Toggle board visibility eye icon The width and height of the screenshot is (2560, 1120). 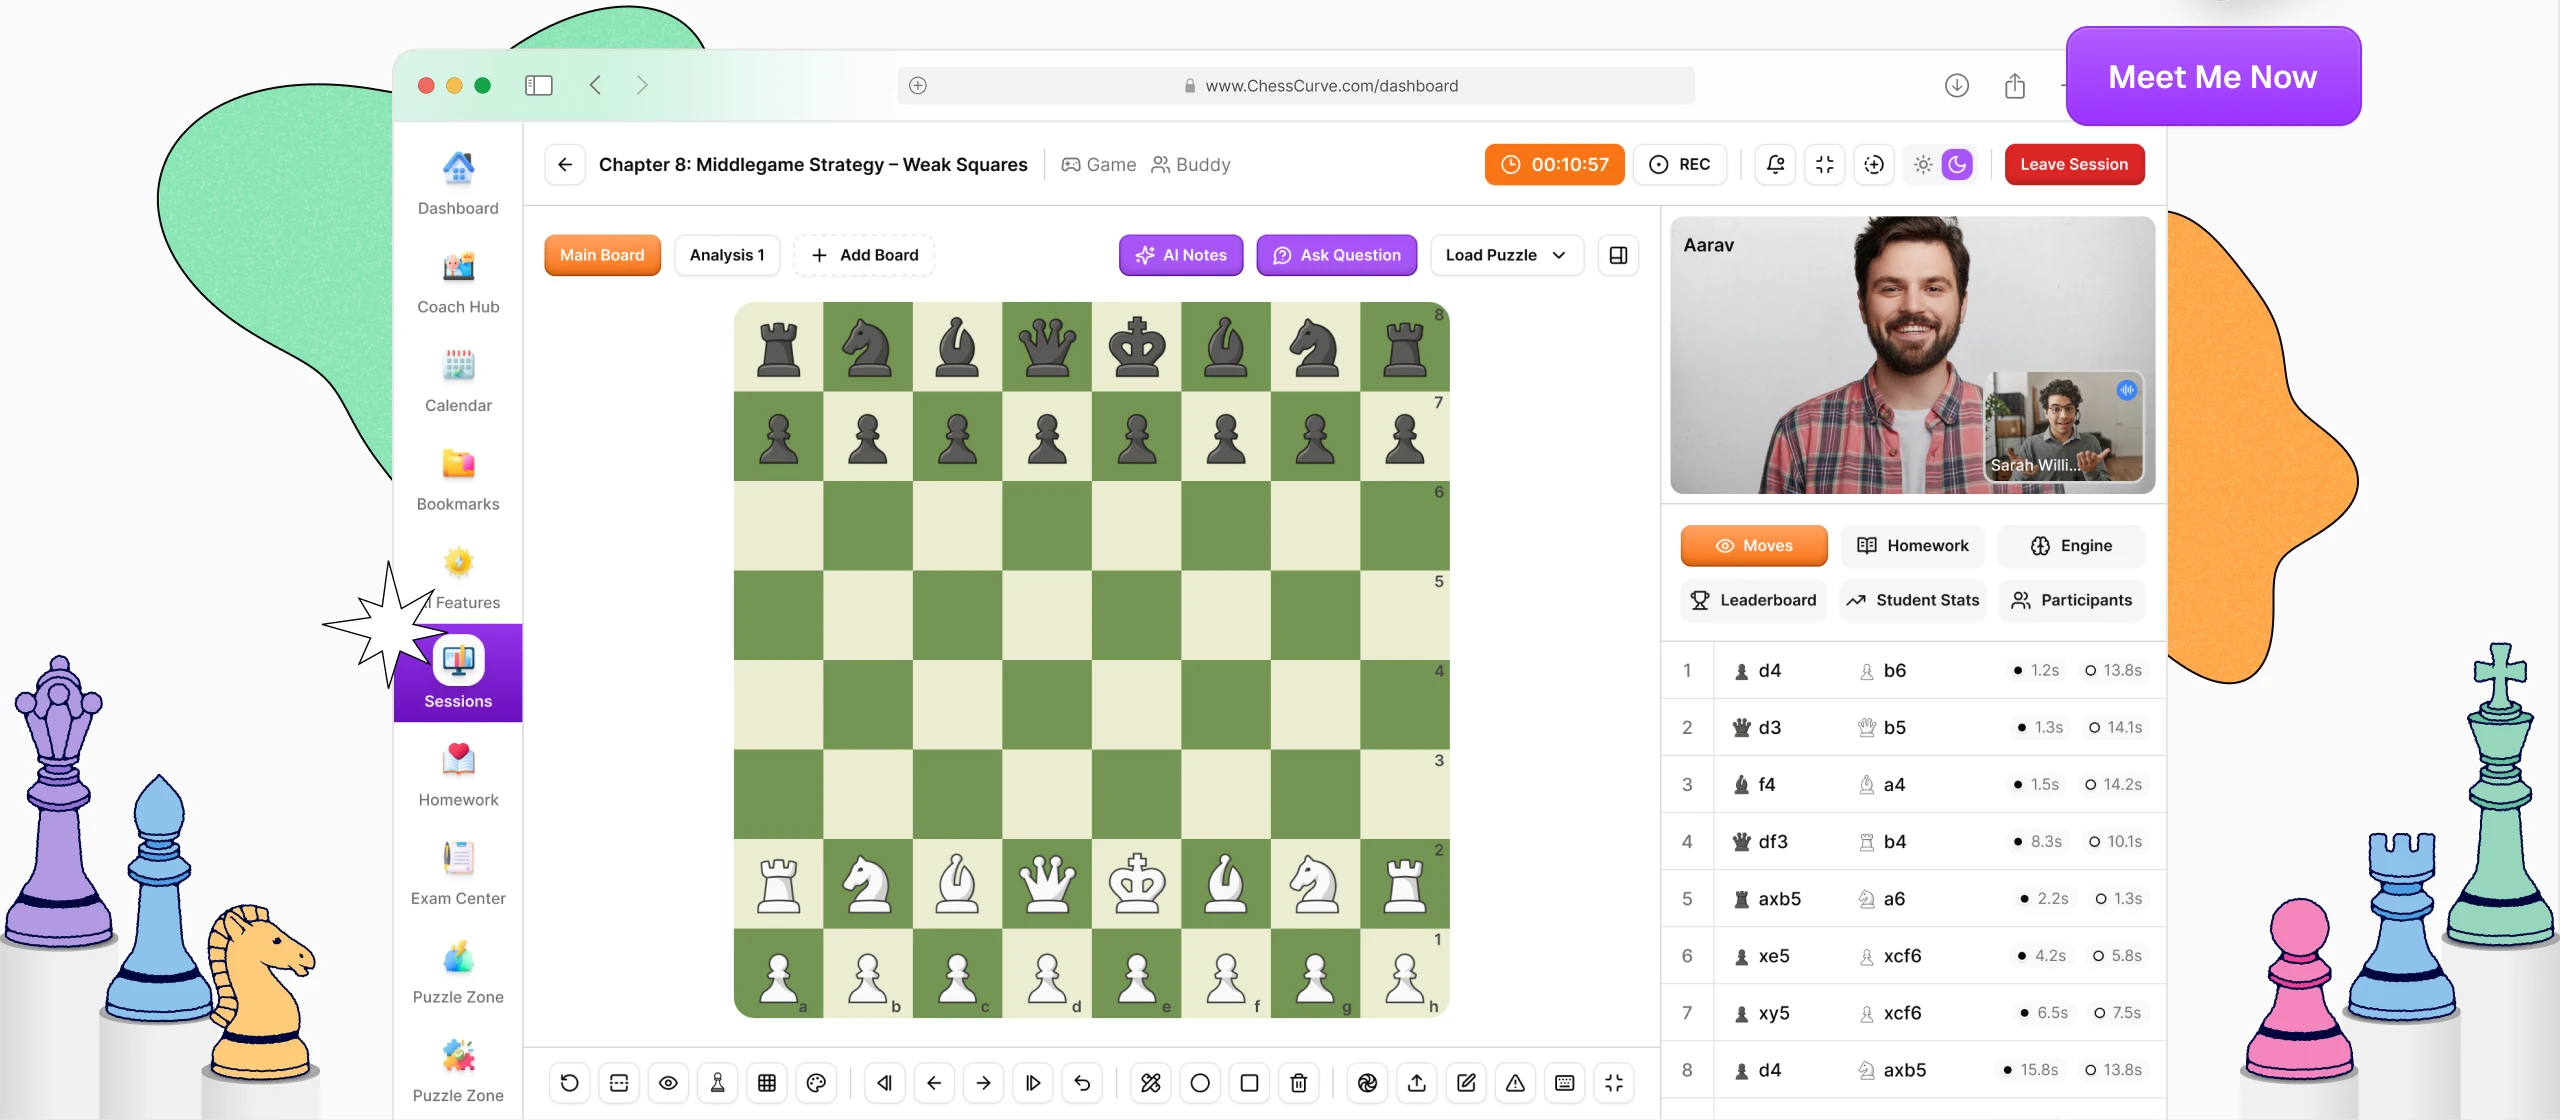click(x=668, y=1083)
